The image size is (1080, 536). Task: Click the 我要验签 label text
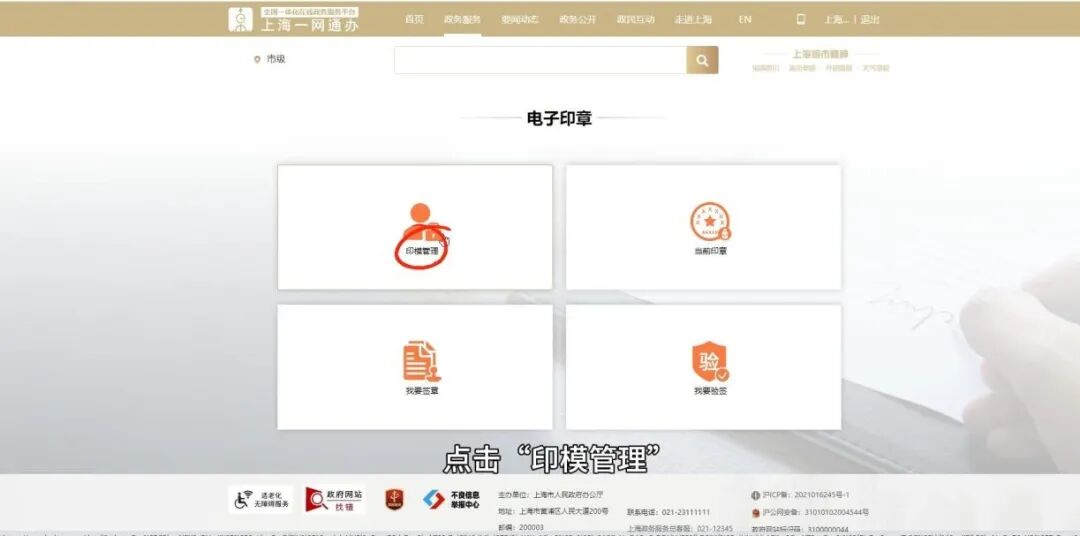pos(710,391)
